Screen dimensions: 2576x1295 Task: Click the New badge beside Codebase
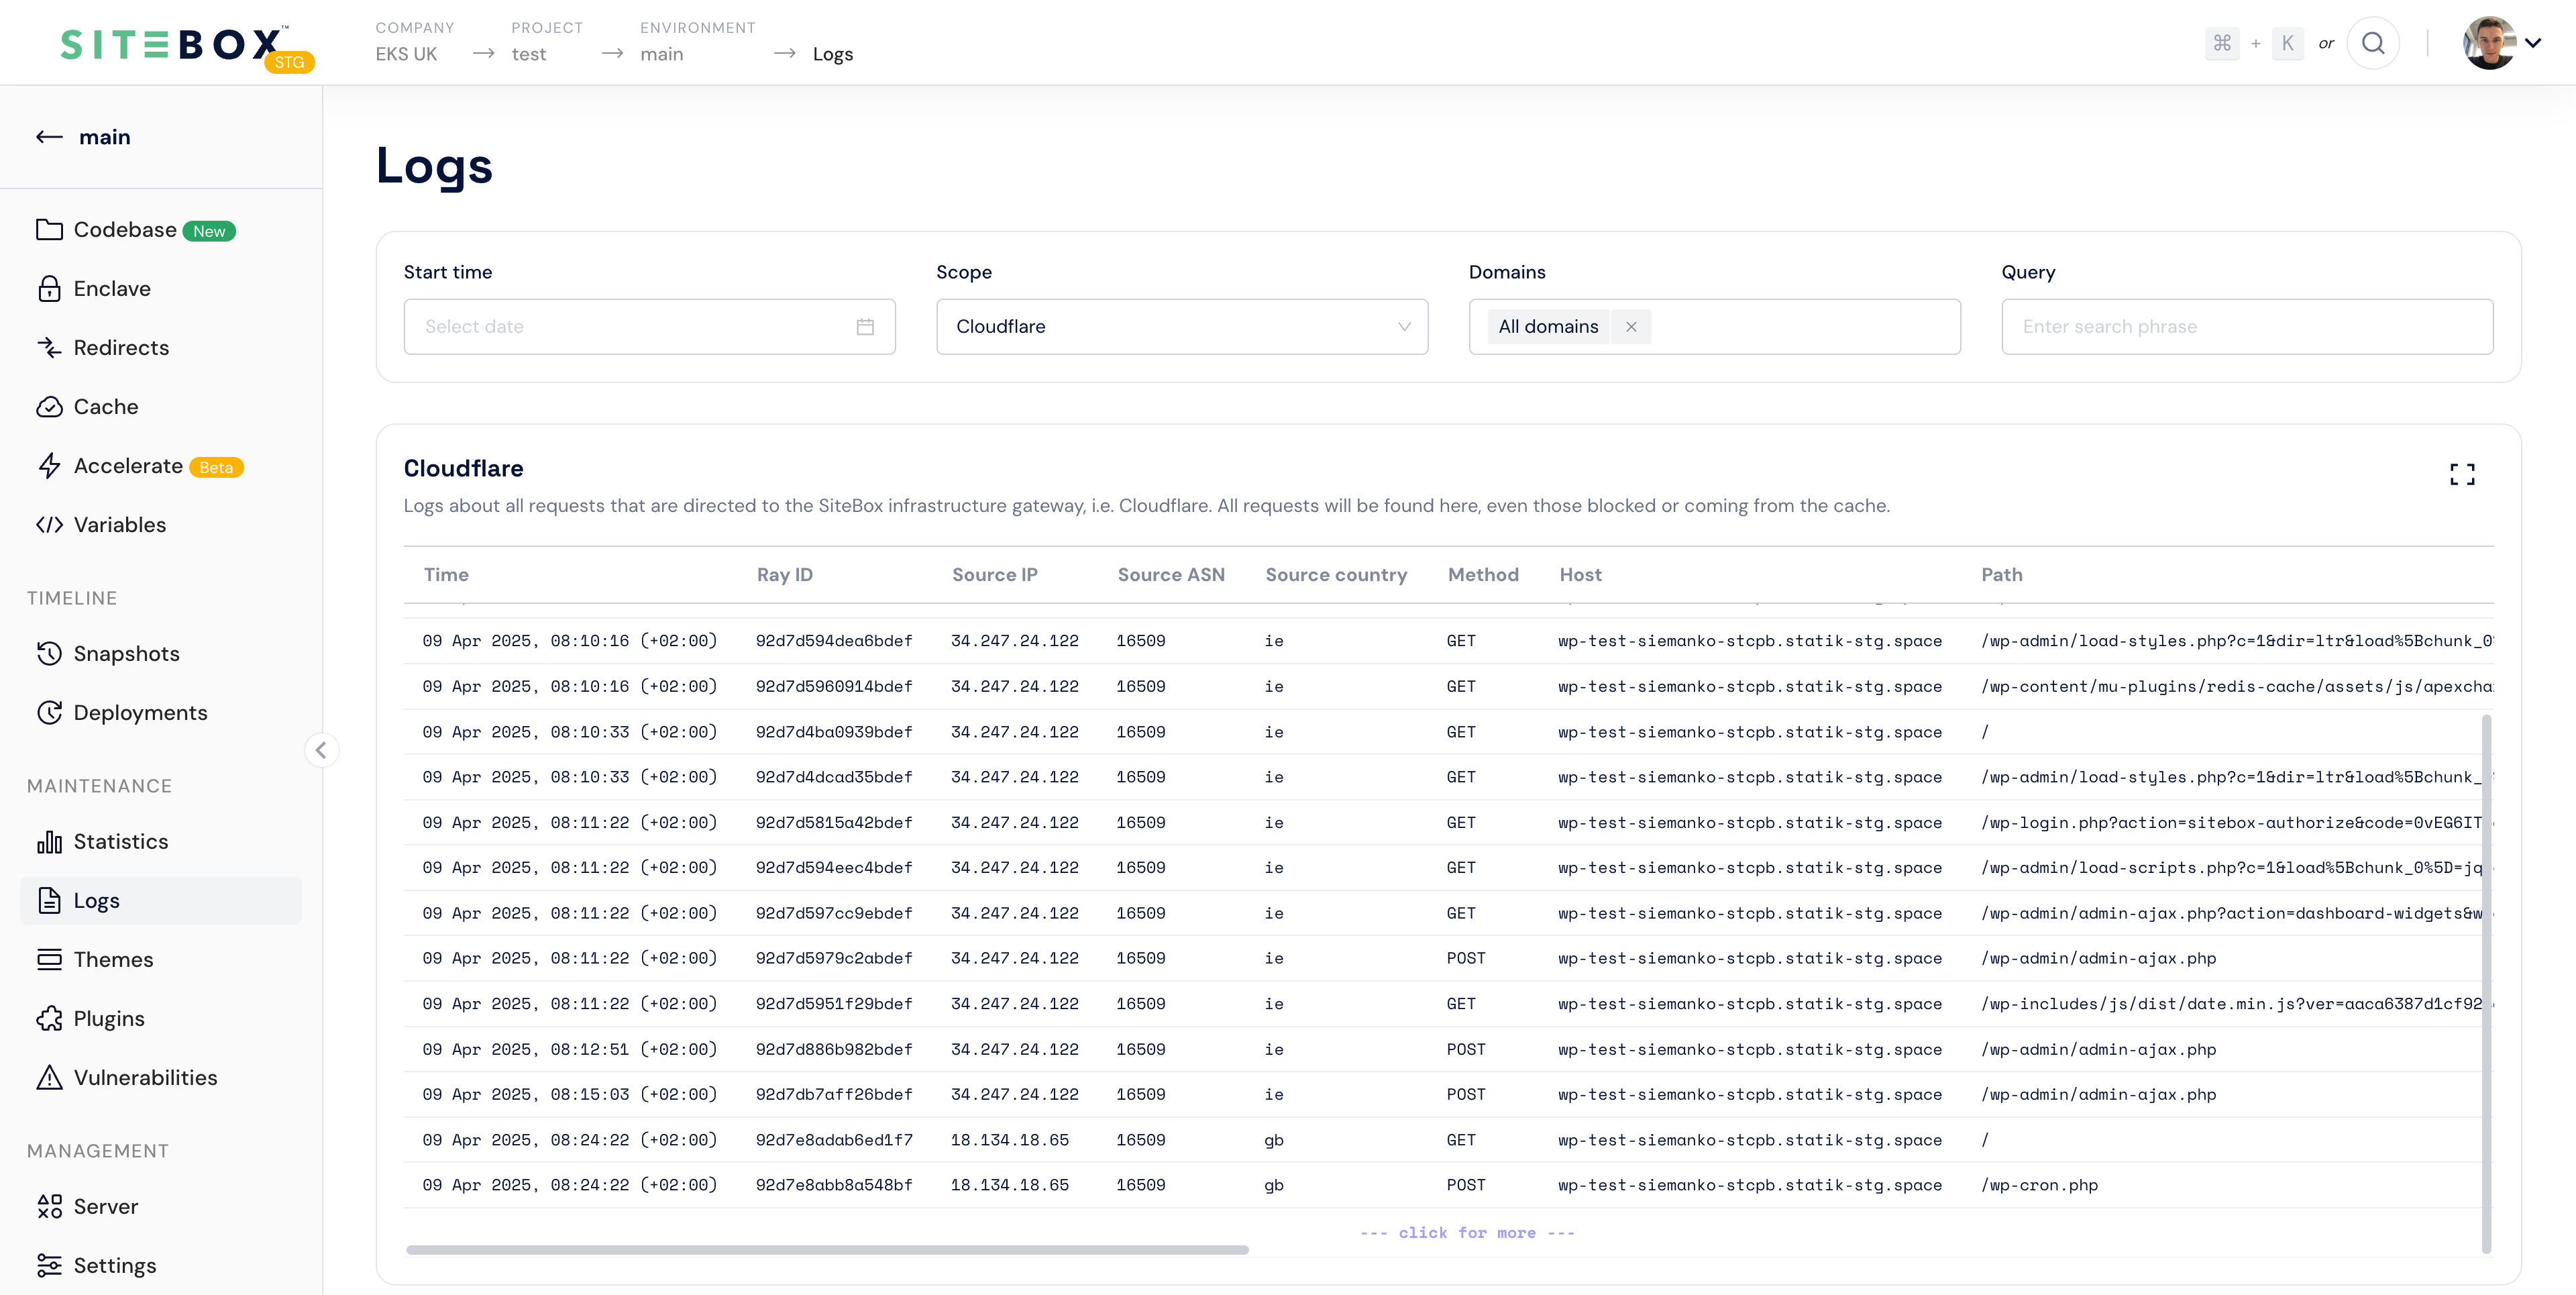(x=209, y=231)
